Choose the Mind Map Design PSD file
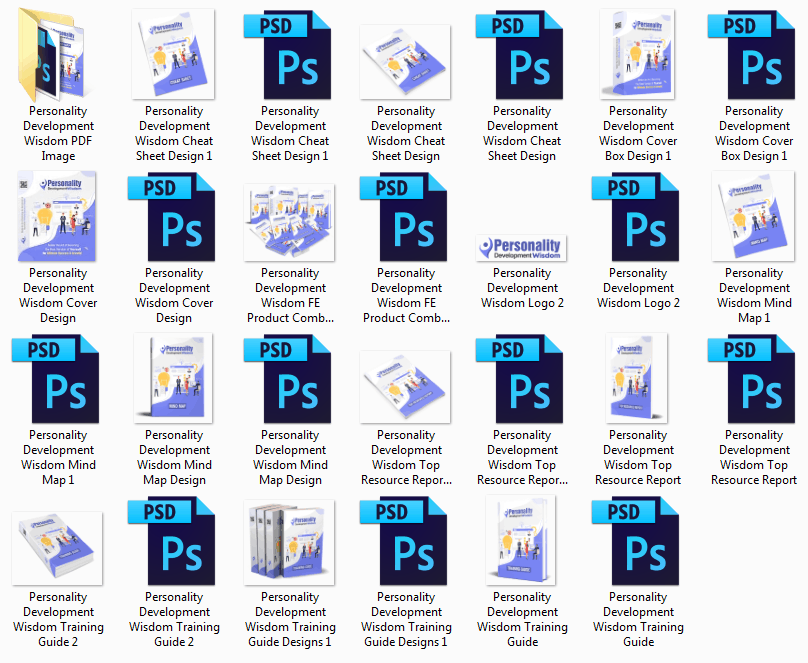 (290, 377)
